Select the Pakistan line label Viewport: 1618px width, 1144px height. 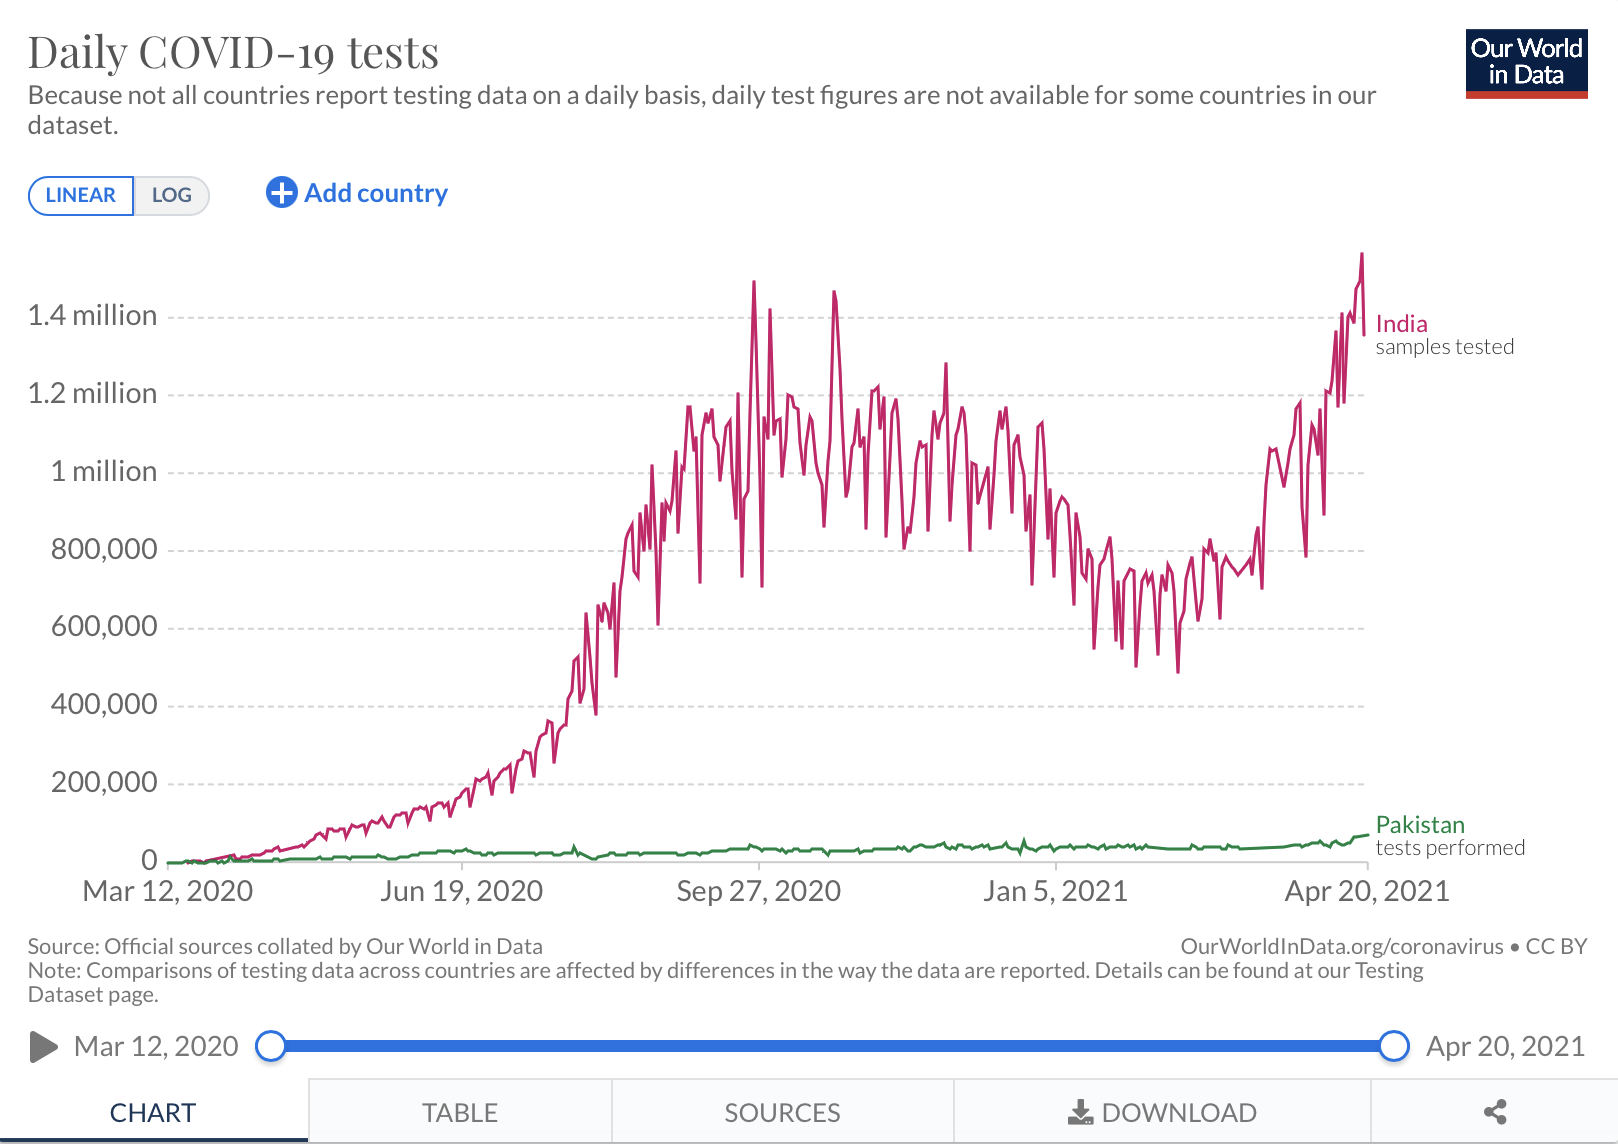[1420, 825]
